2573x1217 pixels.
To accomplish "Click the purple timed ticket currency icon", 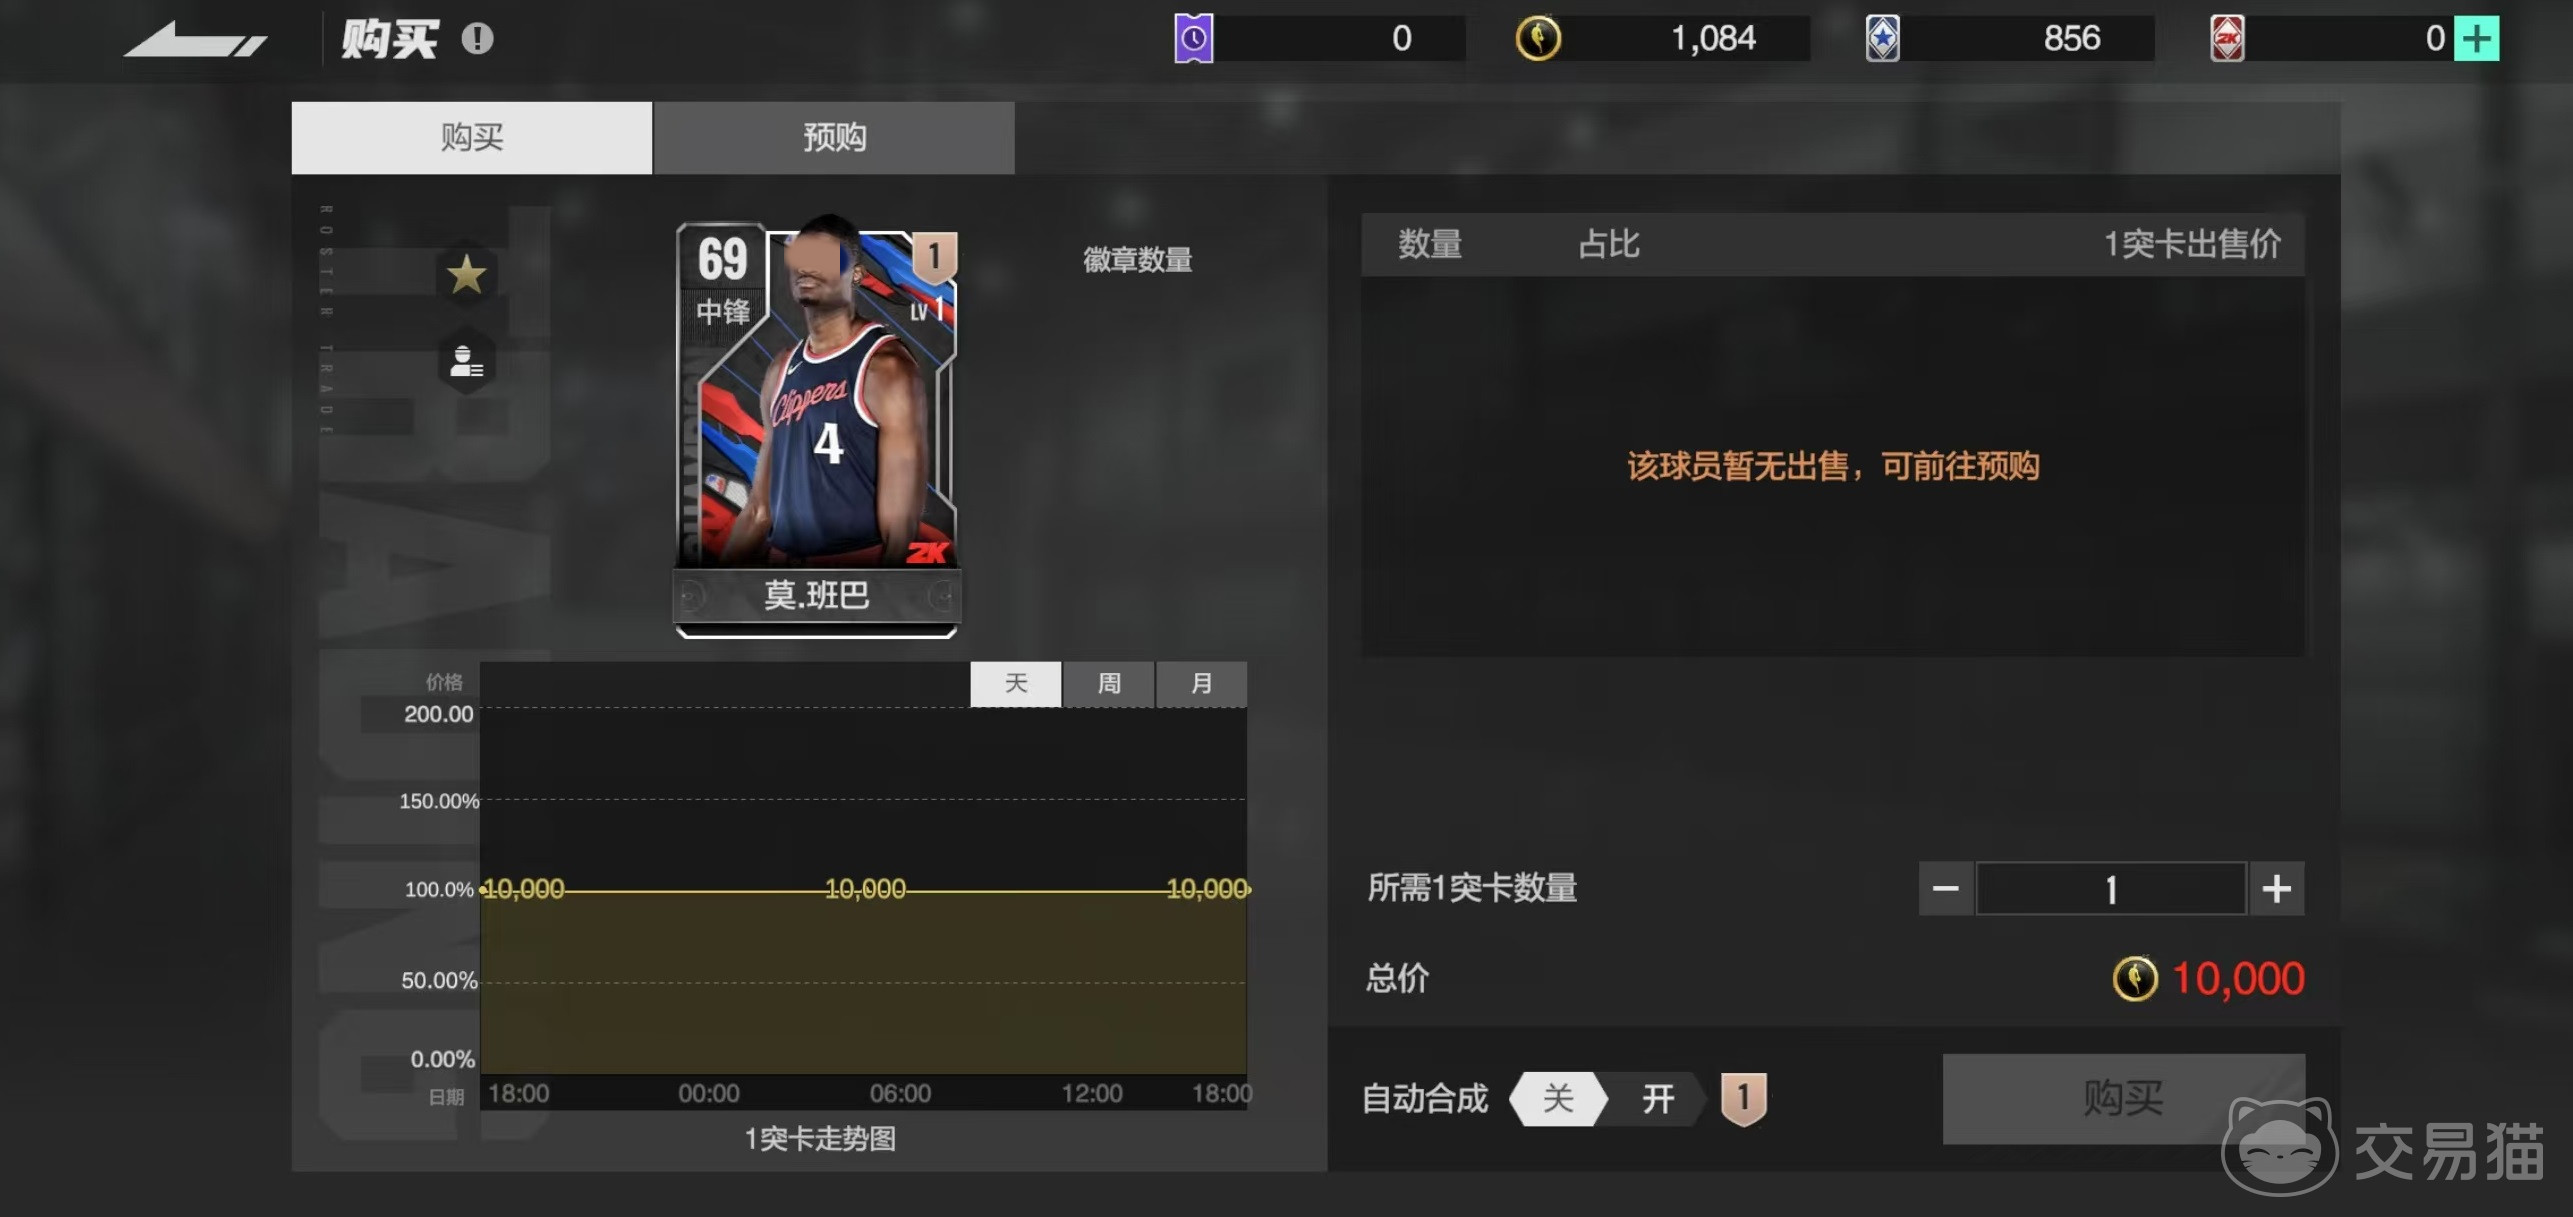I will [1193, 39].
